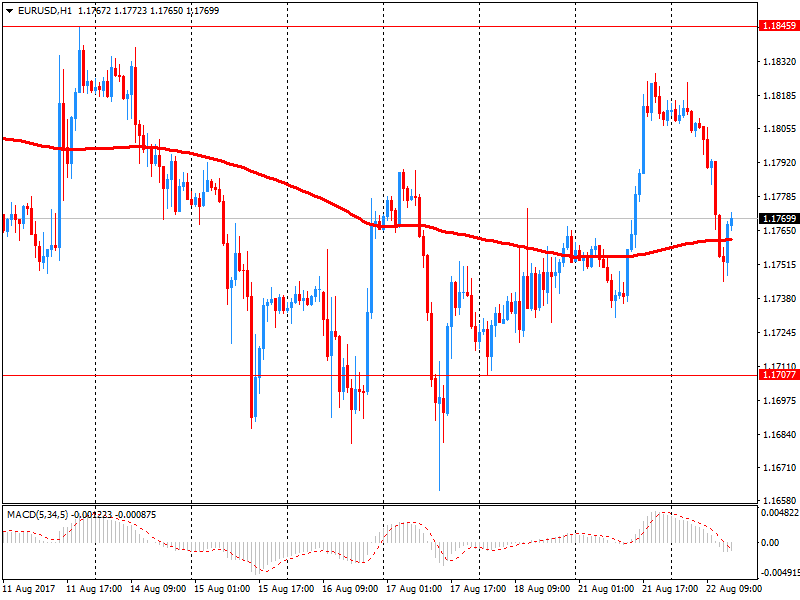Click the 11 Aug 17:00 time label
This screenshot has width=800, height=600.
tap(94, 589)
